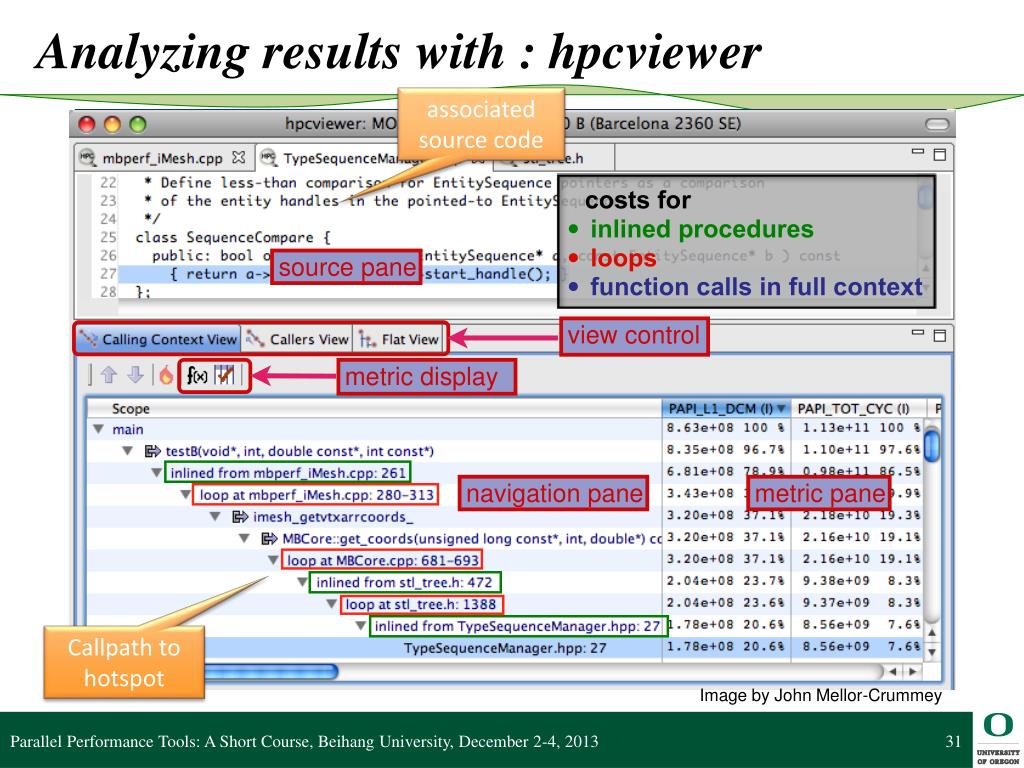Screen dimensions: 1024x768
Task: Maximize the source editor pane
Action: coord(940,154)
